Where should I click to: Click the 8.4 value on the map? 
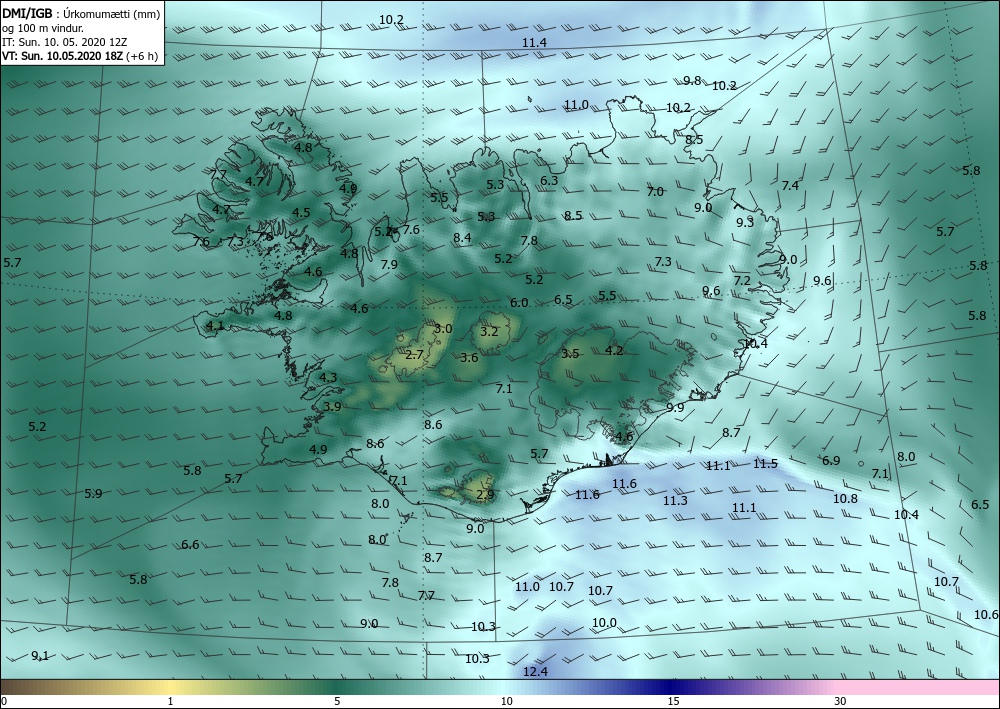point(462,238)
